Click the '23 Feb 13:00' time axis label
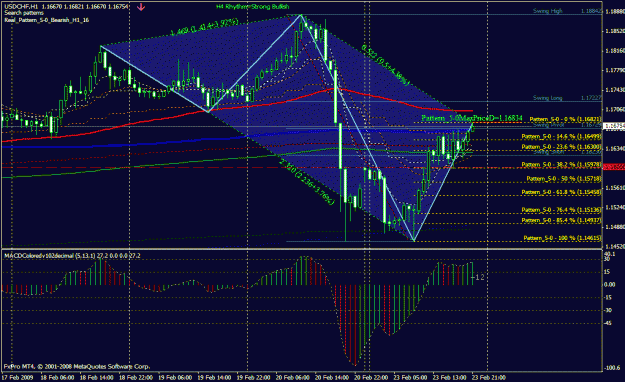Viewport: 625px width, 382px height. pos(449,377)
